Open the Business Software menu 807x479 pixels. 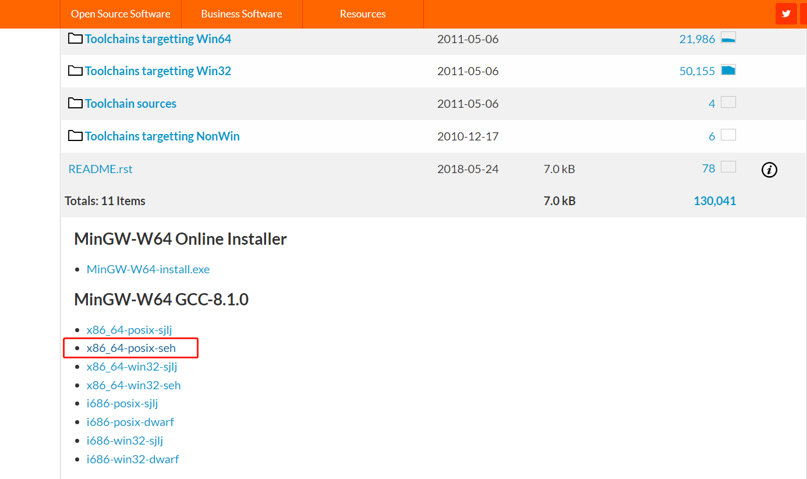point(241,14)
